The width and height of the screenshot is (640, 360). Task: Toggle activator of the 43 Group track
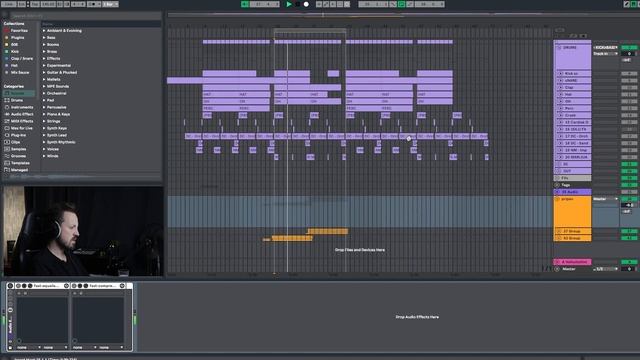(x=629, y=238)
